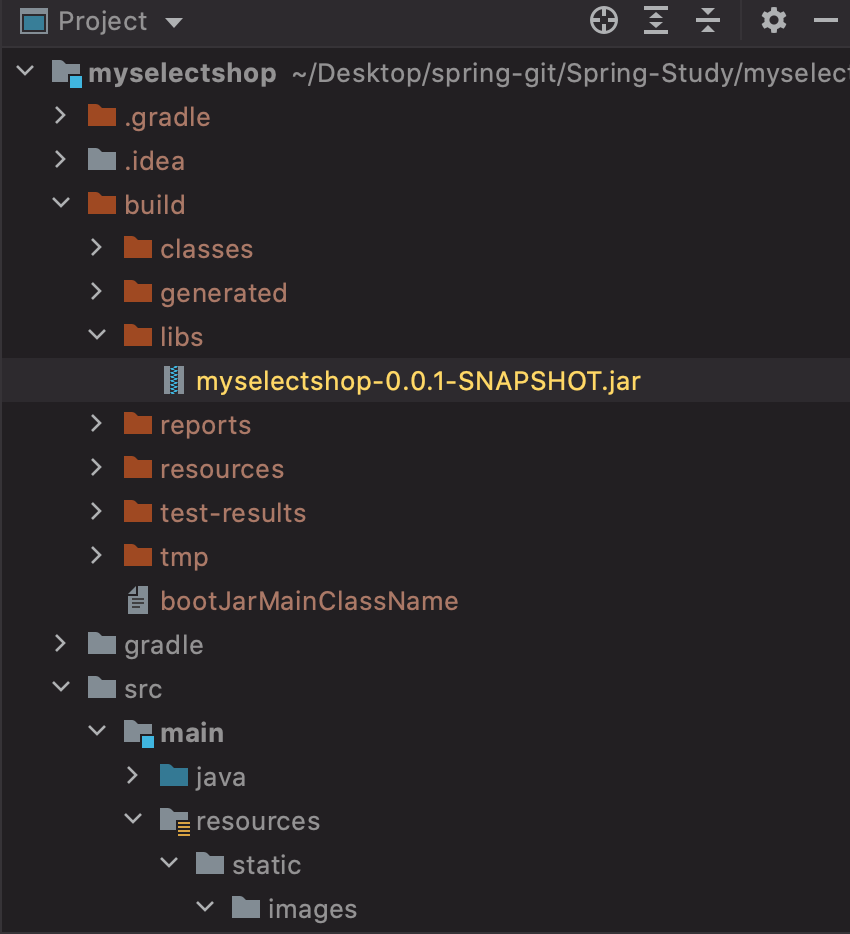Viewport: 850px width, 934px height.
Task: Open the Project panel gear settings
Action: click(x=773, y=21)
